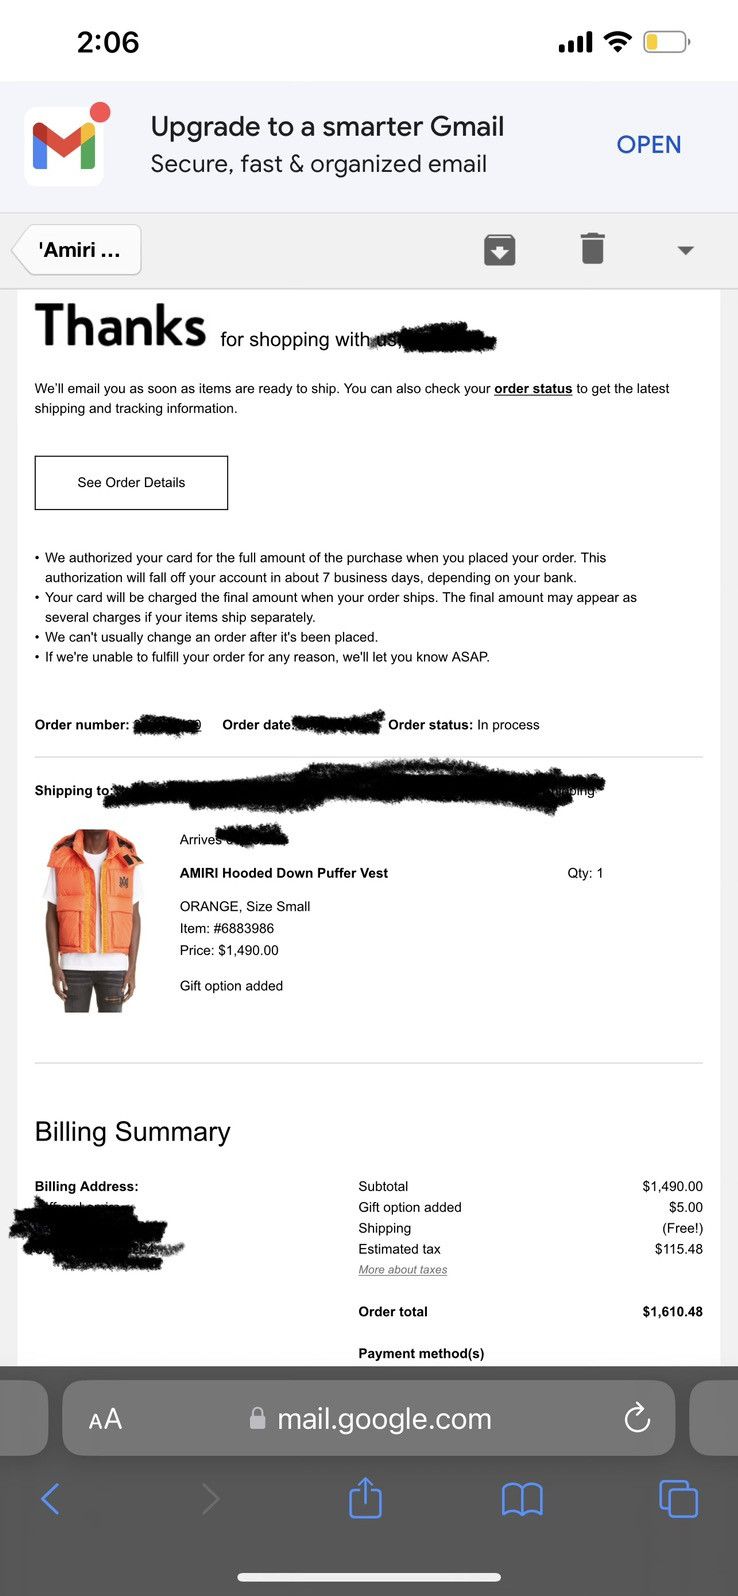Tap the orange puffer vest product image
738x1596 pixels.
tap(92, 918)
